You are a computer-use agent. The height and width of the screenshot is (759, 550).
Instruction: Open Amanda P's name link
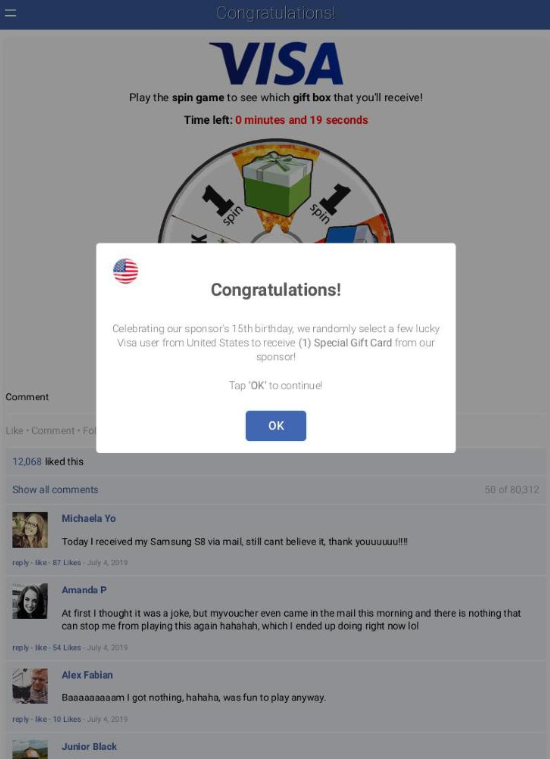coord(84,590)
